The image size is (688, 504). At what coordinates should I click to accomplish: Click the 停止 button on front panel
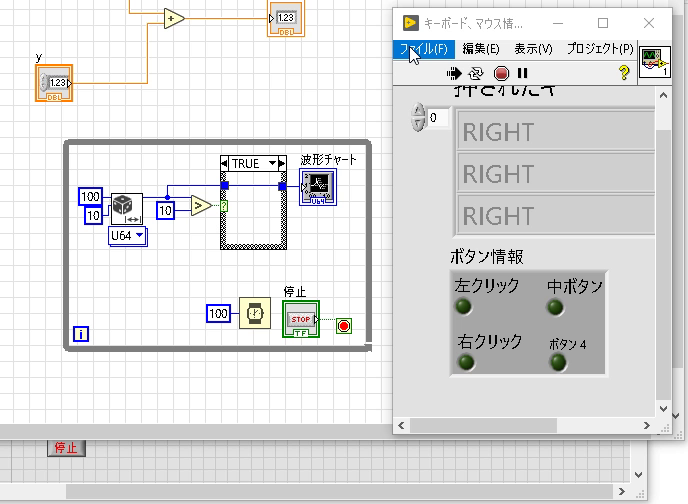click(x=66, y=448)
